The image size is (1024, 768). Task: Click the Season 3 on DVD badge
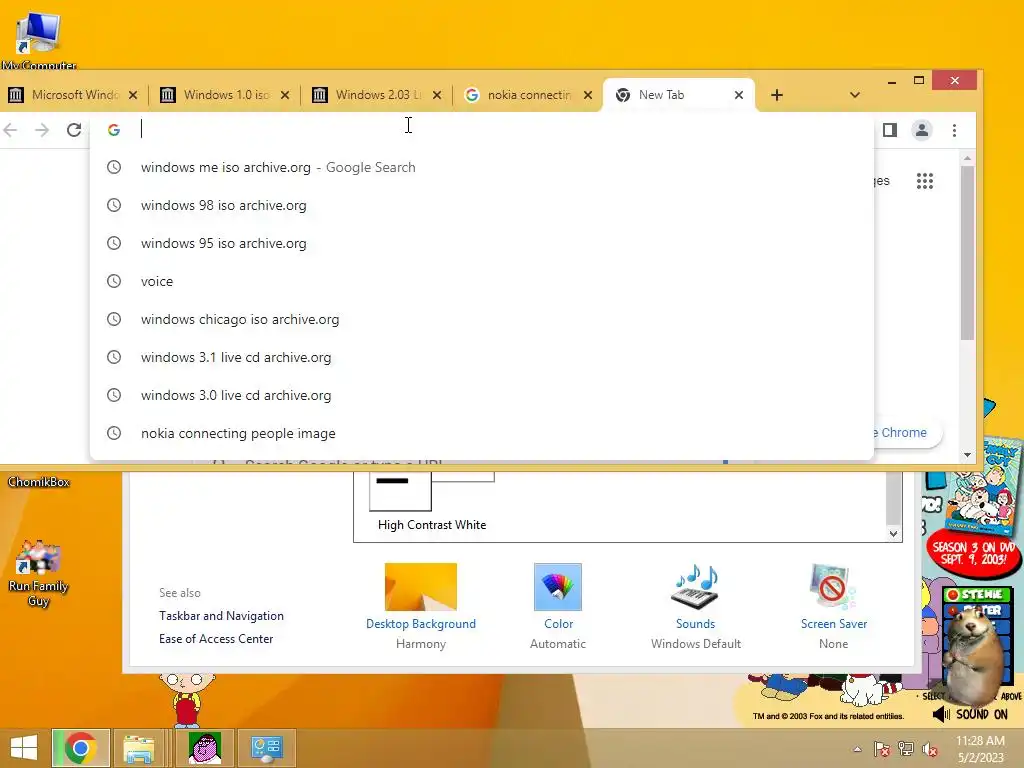[x=972, y=553]
